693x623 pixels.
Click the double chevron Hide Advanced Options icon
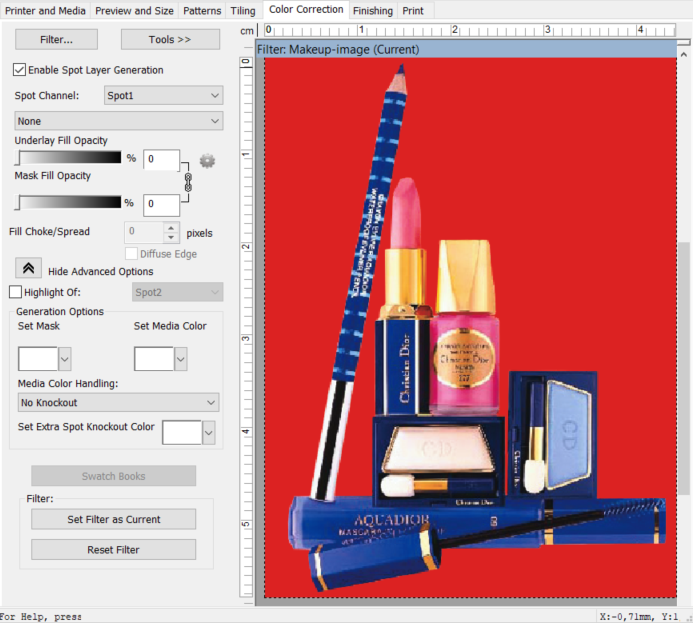(28, 270)
